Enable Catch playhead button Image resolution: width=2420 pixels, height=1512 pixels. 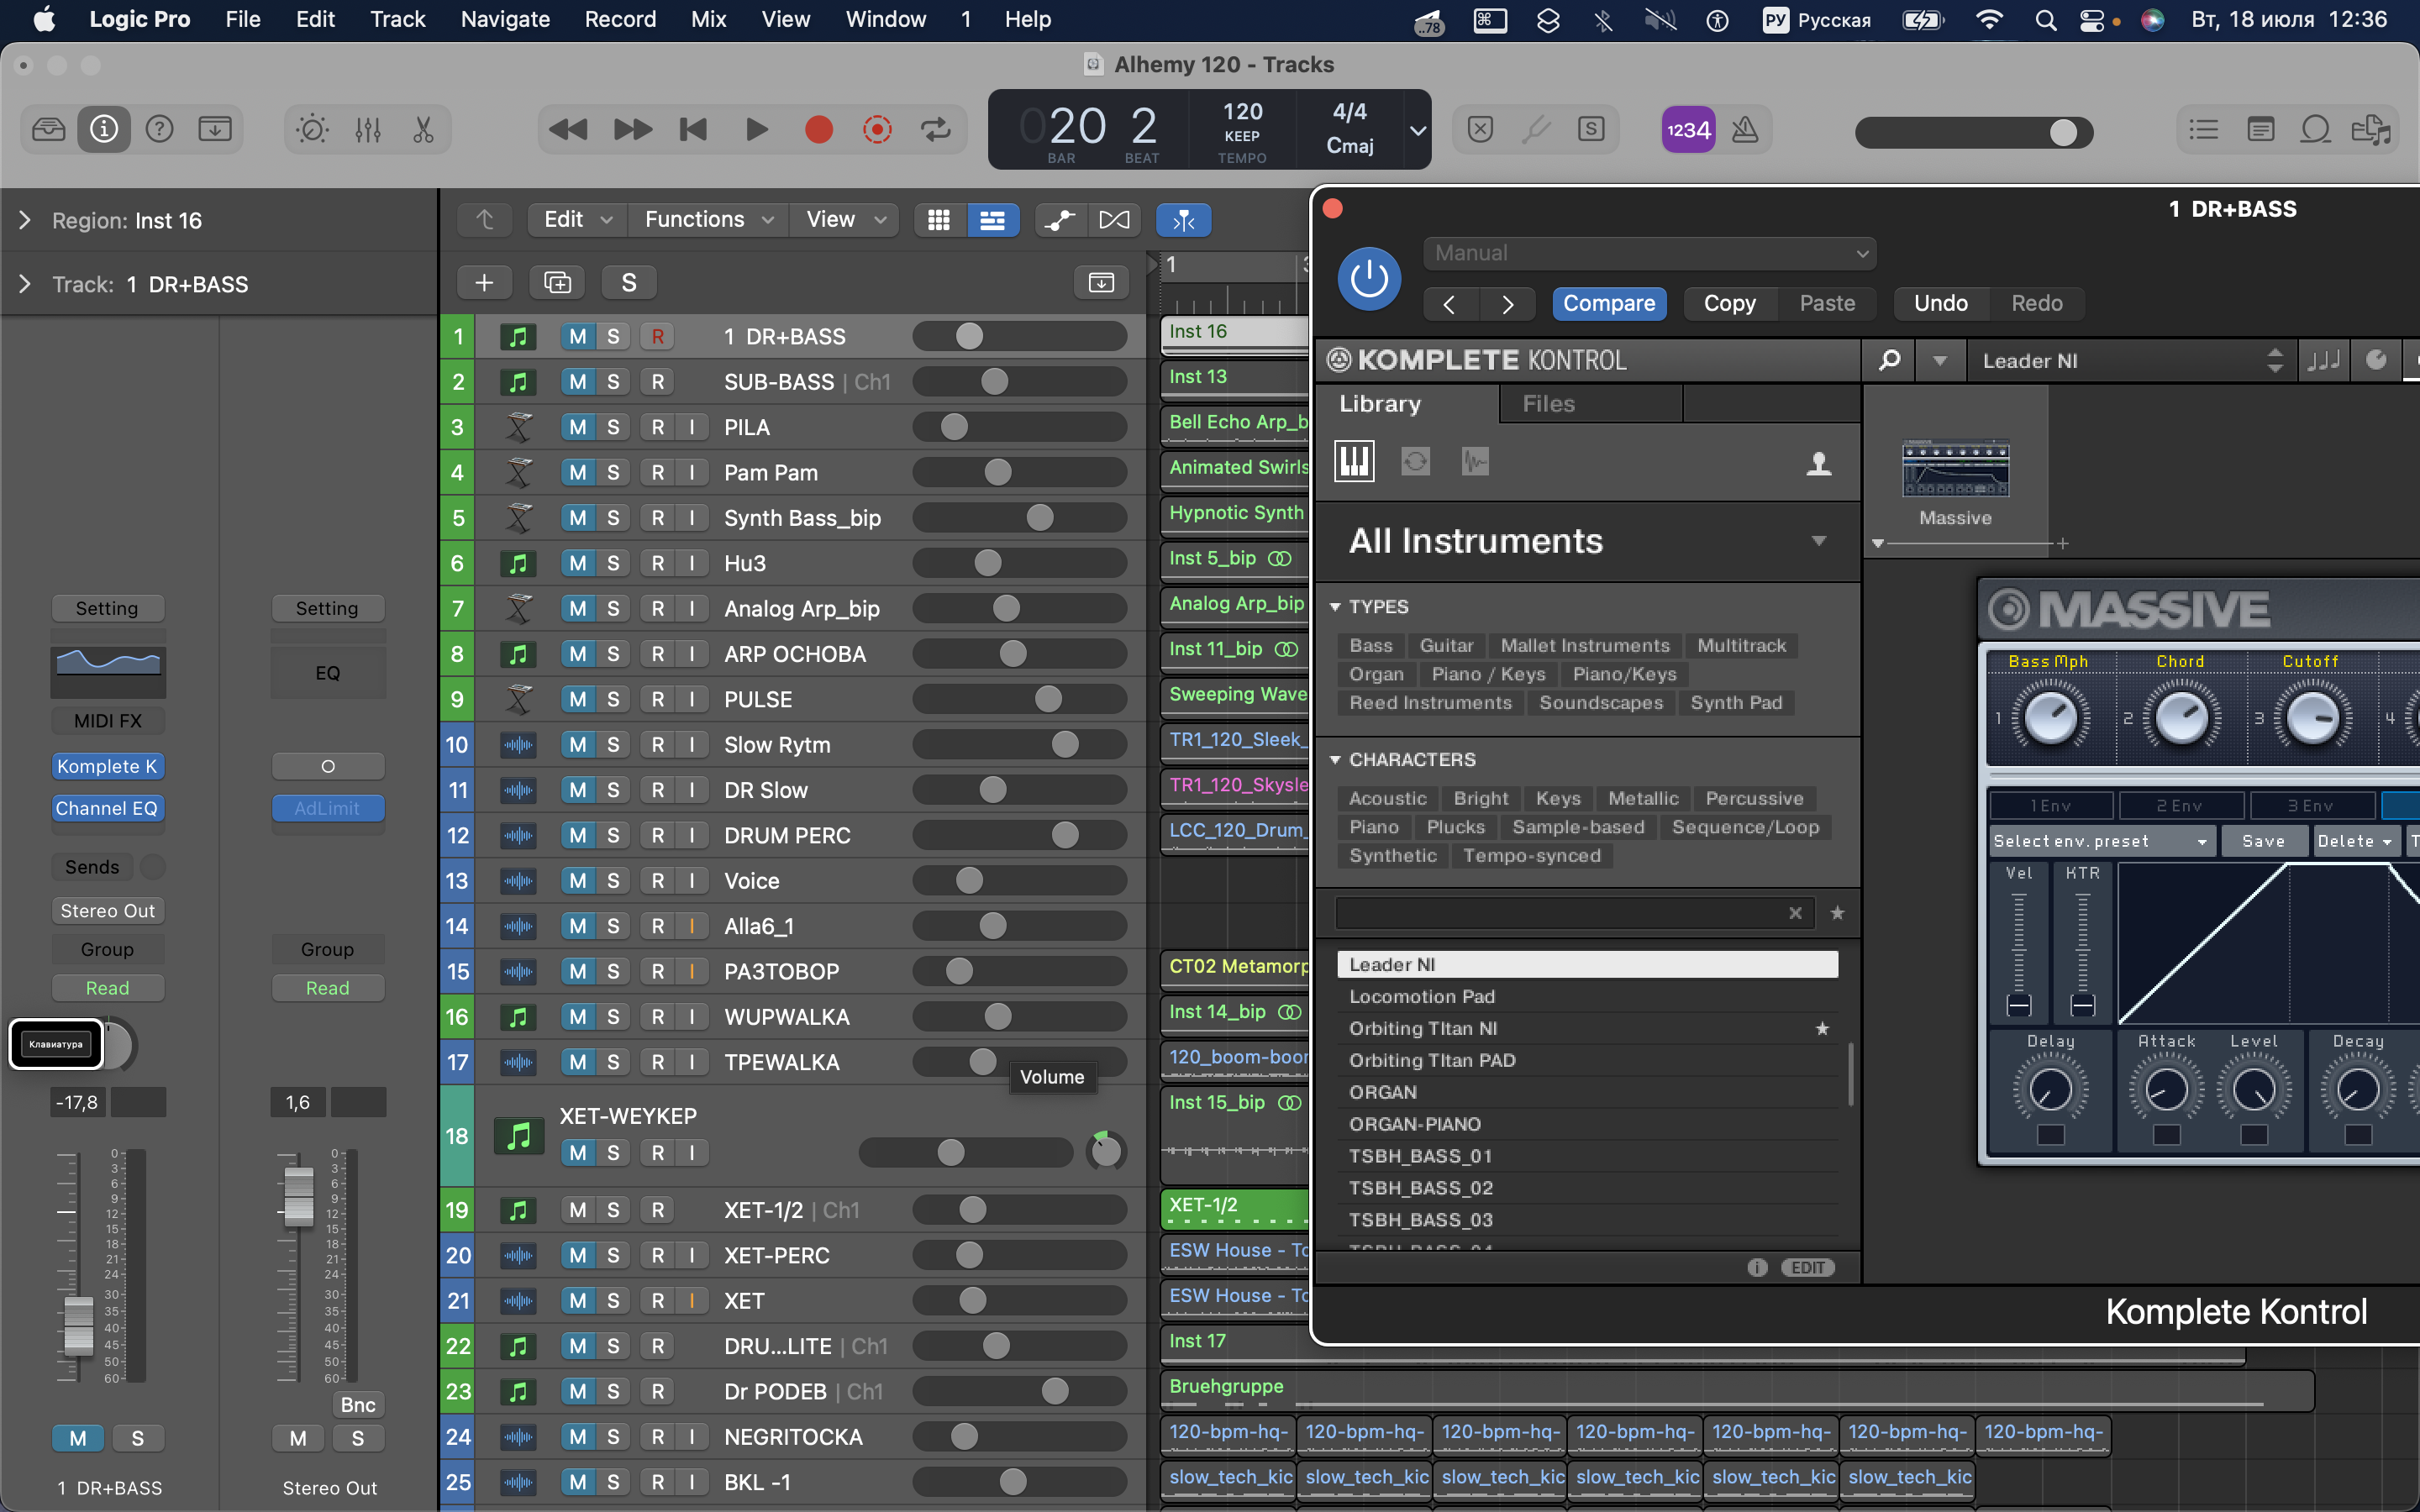click(x=1184, y=220)
